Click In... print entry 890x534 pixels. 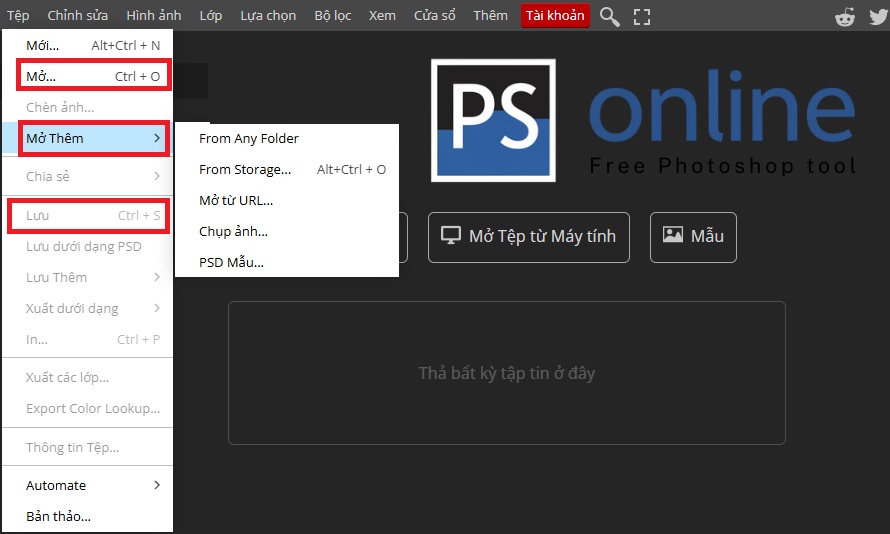click(87, 339)
